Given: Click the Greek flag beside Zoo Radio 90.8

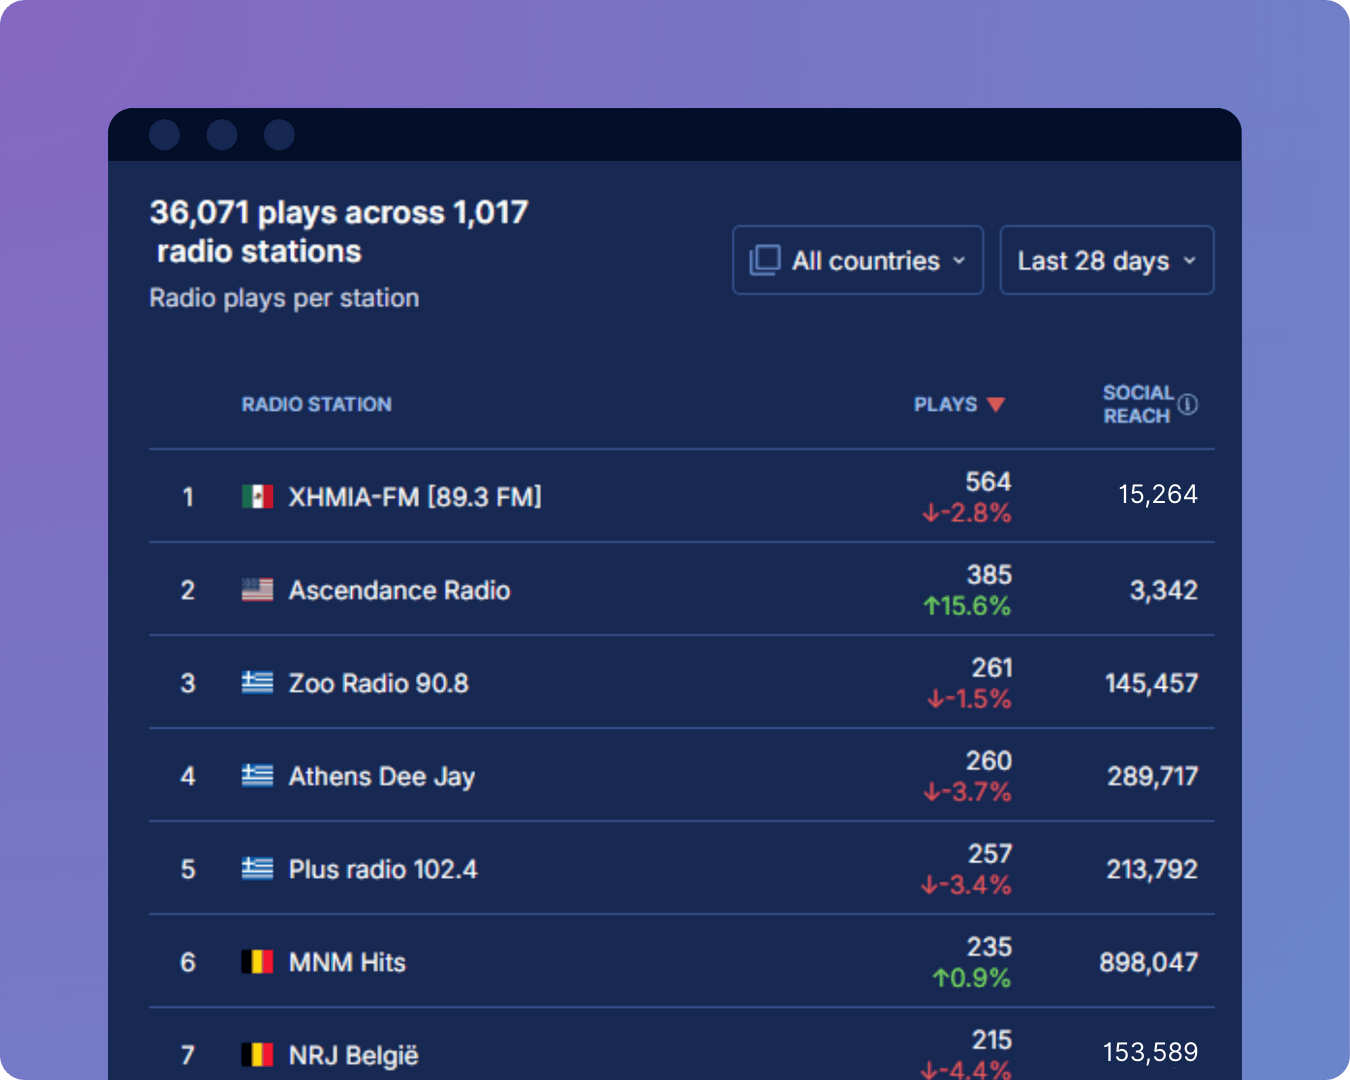Looking at the screenshot, I should [257, 683].
